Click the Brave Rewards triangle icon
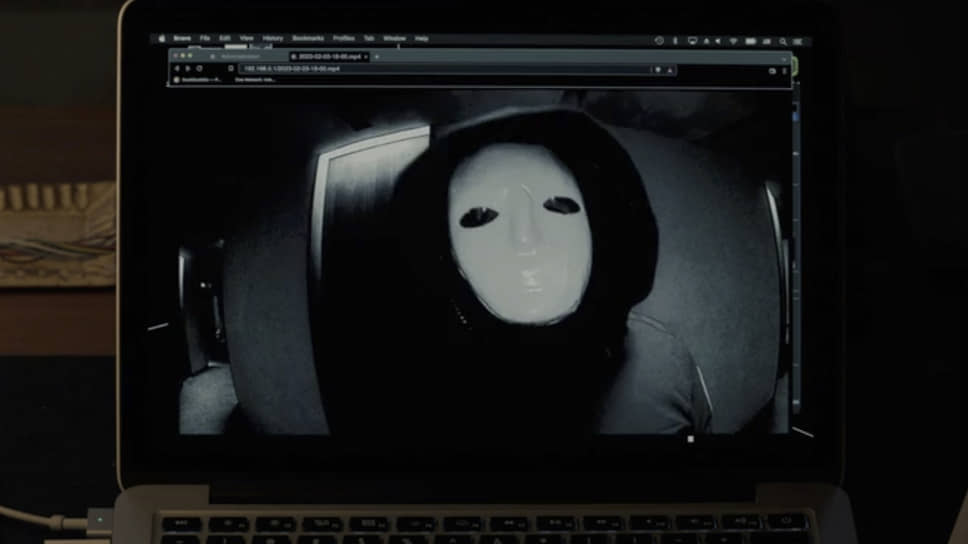The image size is (968, 544). [x=669, y=70]
